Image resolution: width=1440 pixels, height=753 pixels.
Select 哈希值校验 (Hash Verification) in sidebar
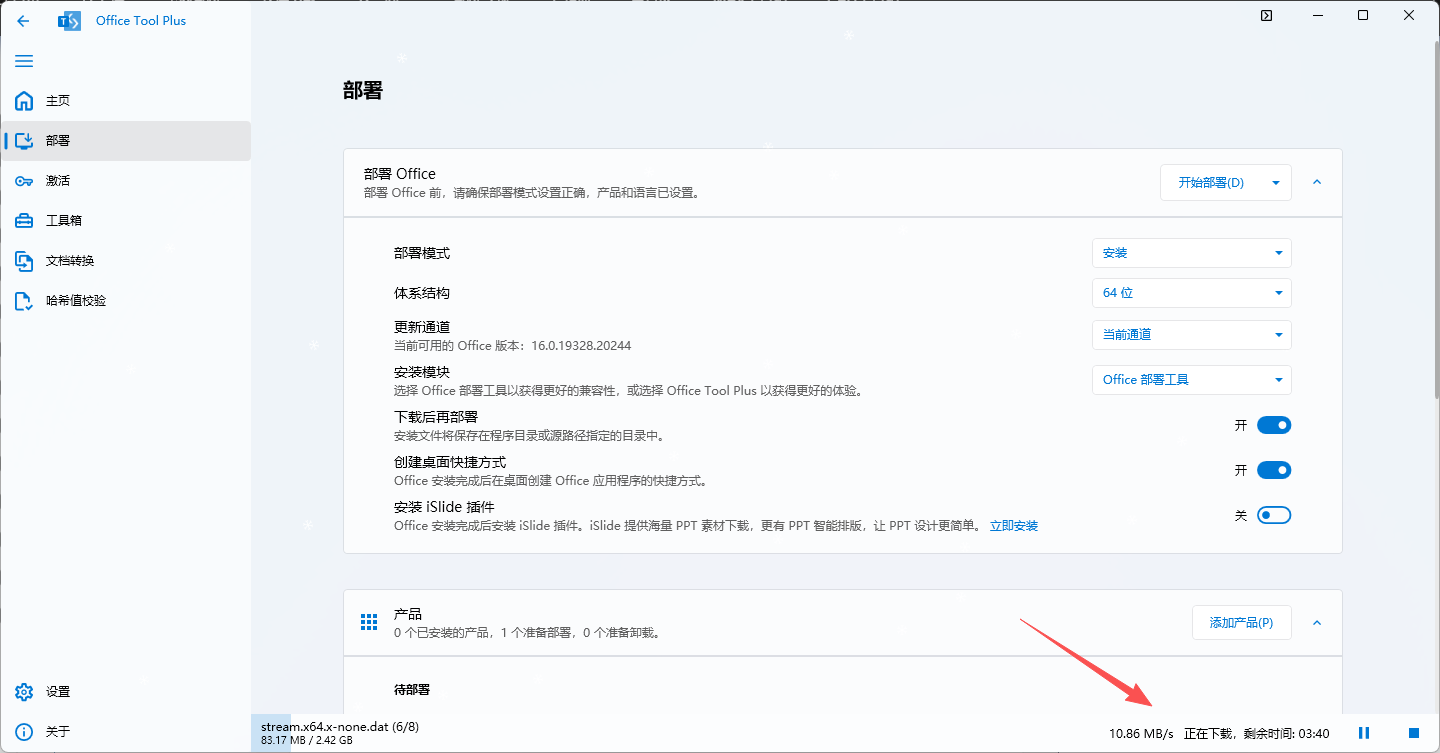point(70,300)
